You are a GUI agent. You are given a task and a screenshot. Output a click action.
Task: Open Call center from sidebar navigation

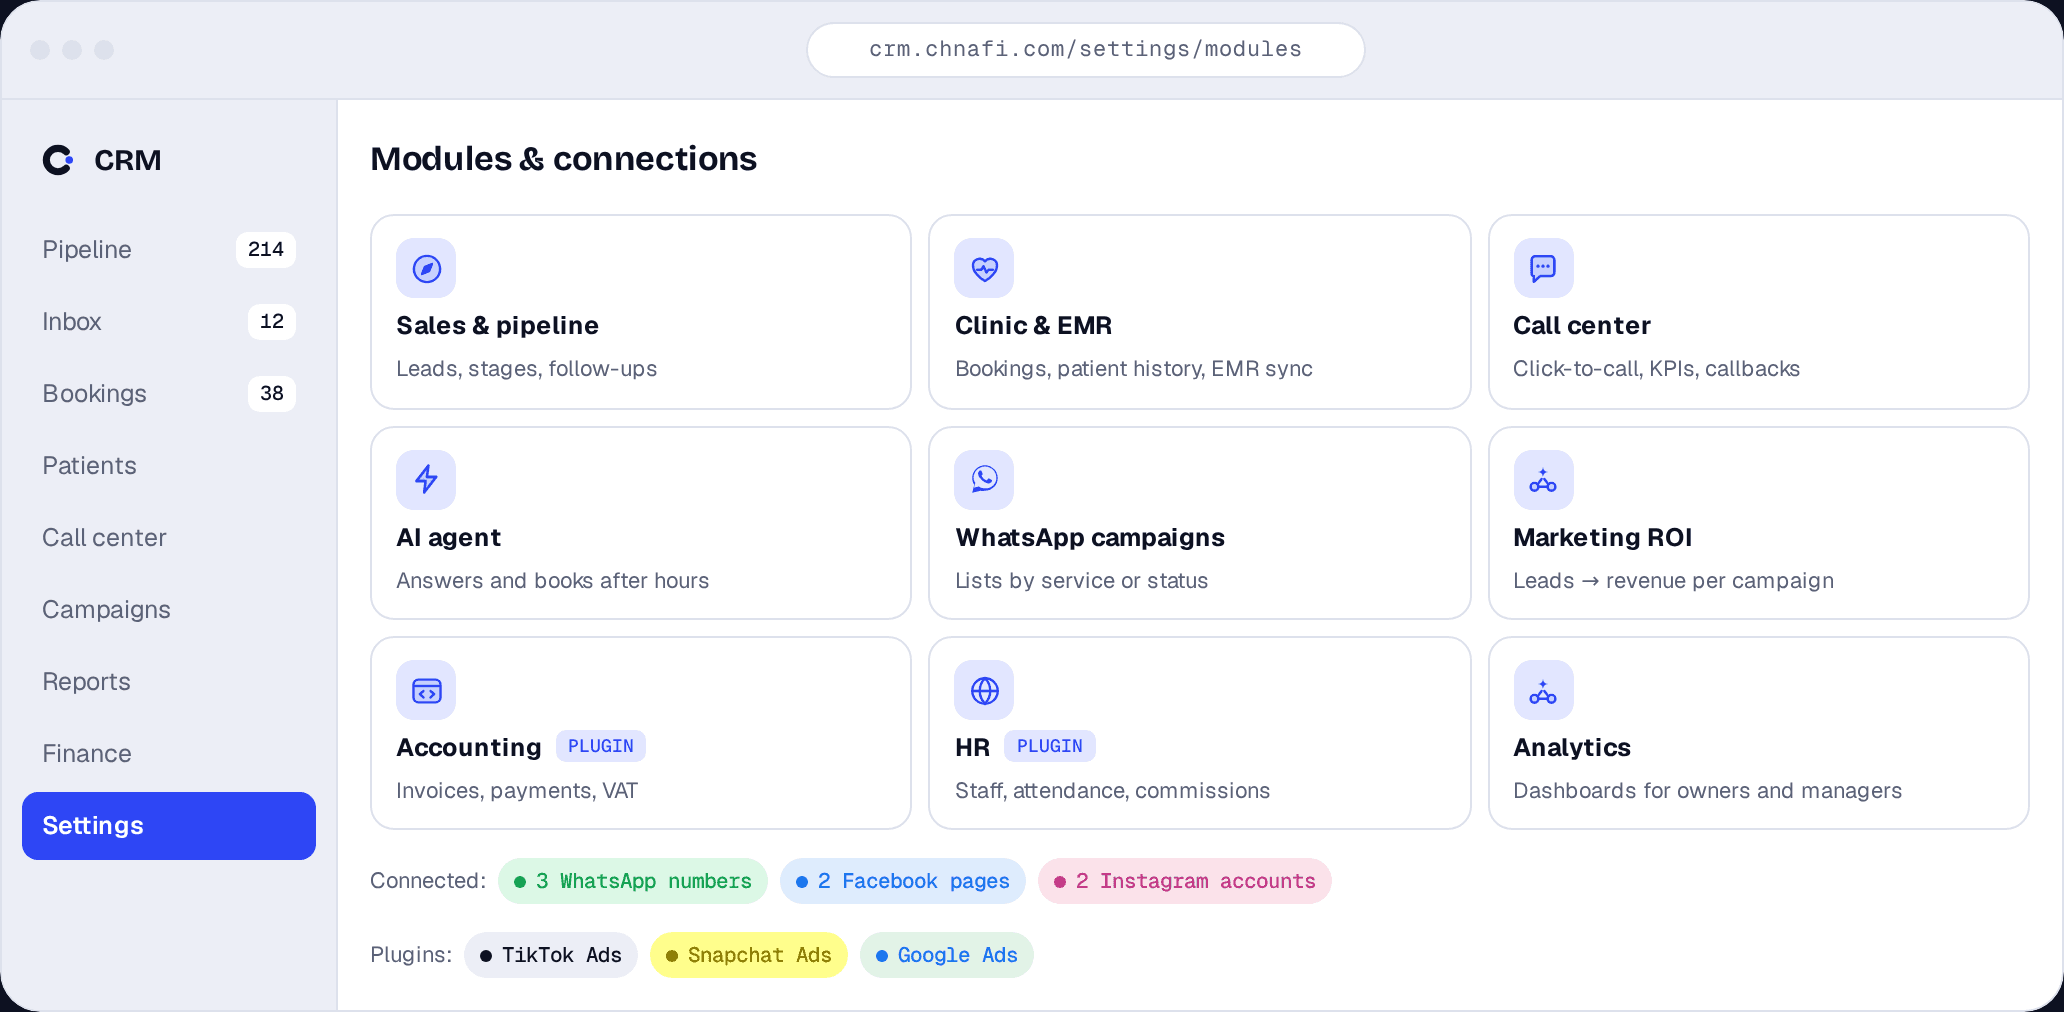pyautogui.click(x=169, y=538)
